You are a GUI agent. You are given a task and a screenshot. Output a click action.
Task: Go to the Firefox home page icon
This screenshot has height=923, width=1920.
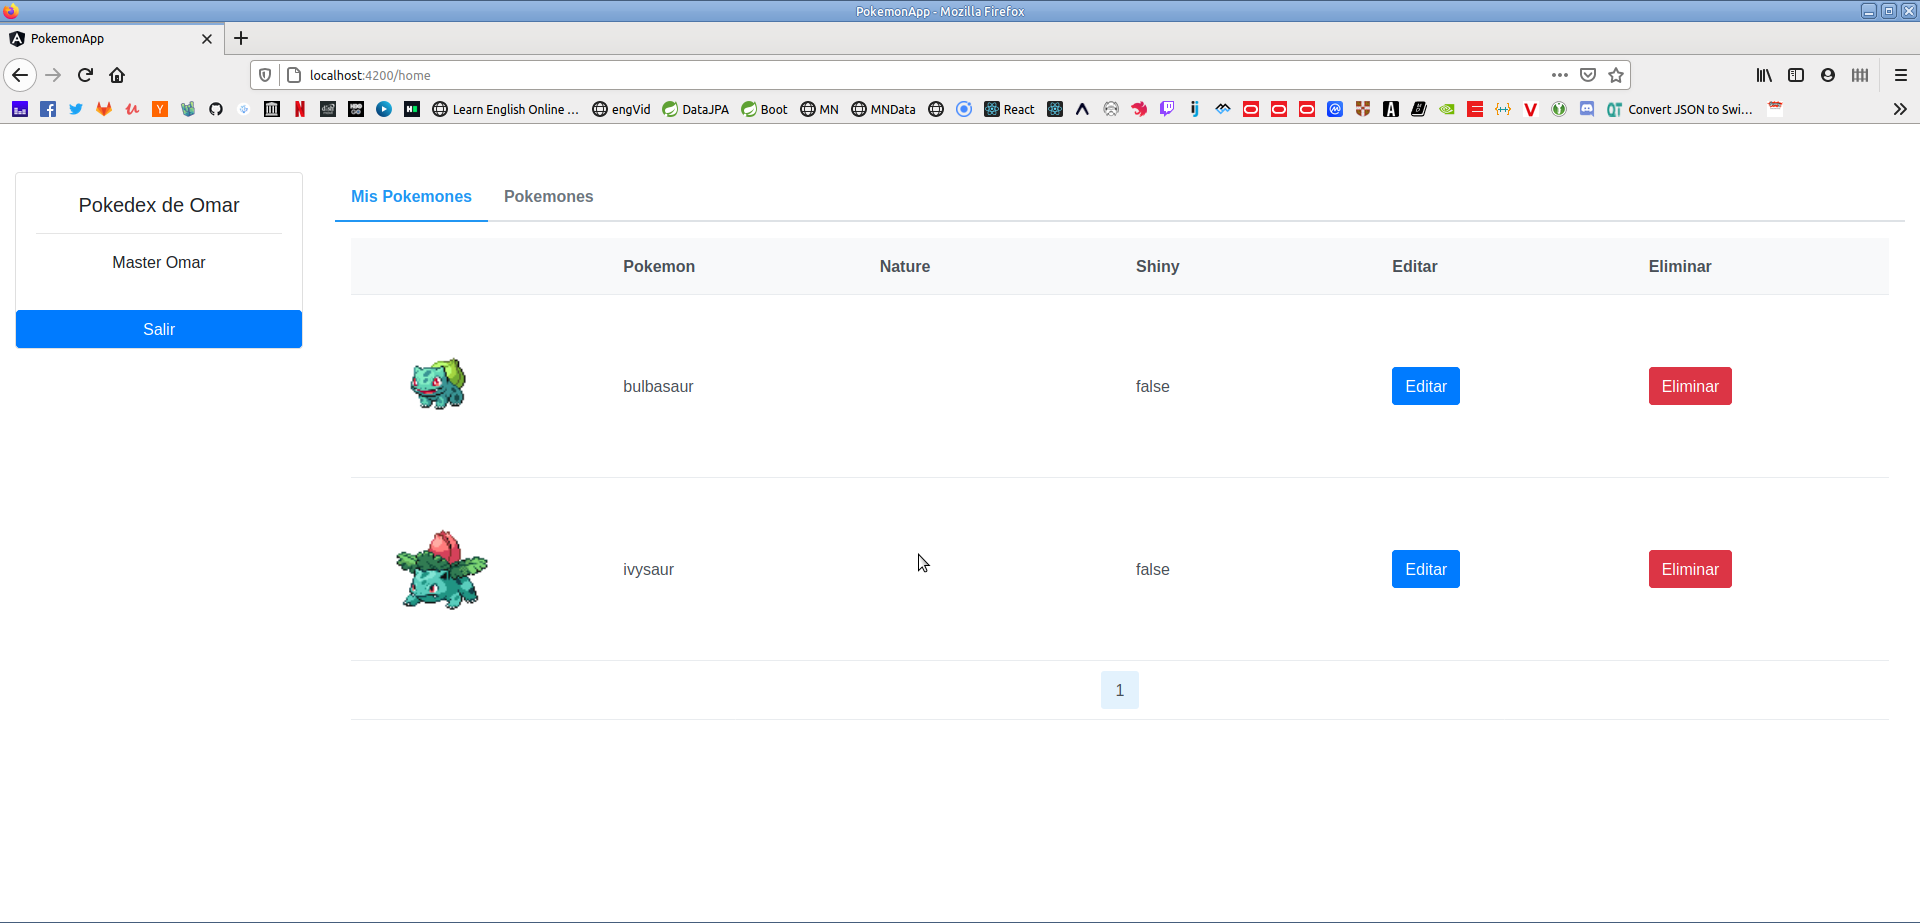click(x=117, y=75)
